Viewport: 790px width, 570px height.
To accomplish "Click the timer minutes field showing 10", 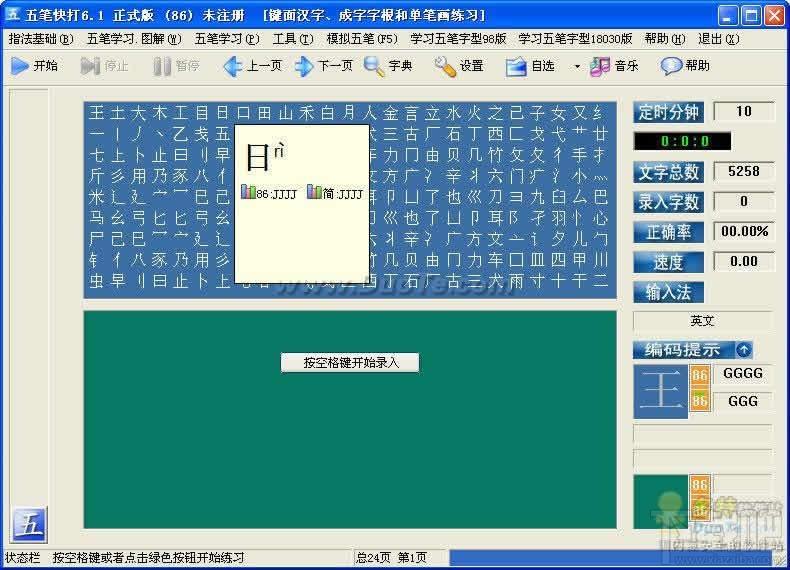I will (743, 112).
